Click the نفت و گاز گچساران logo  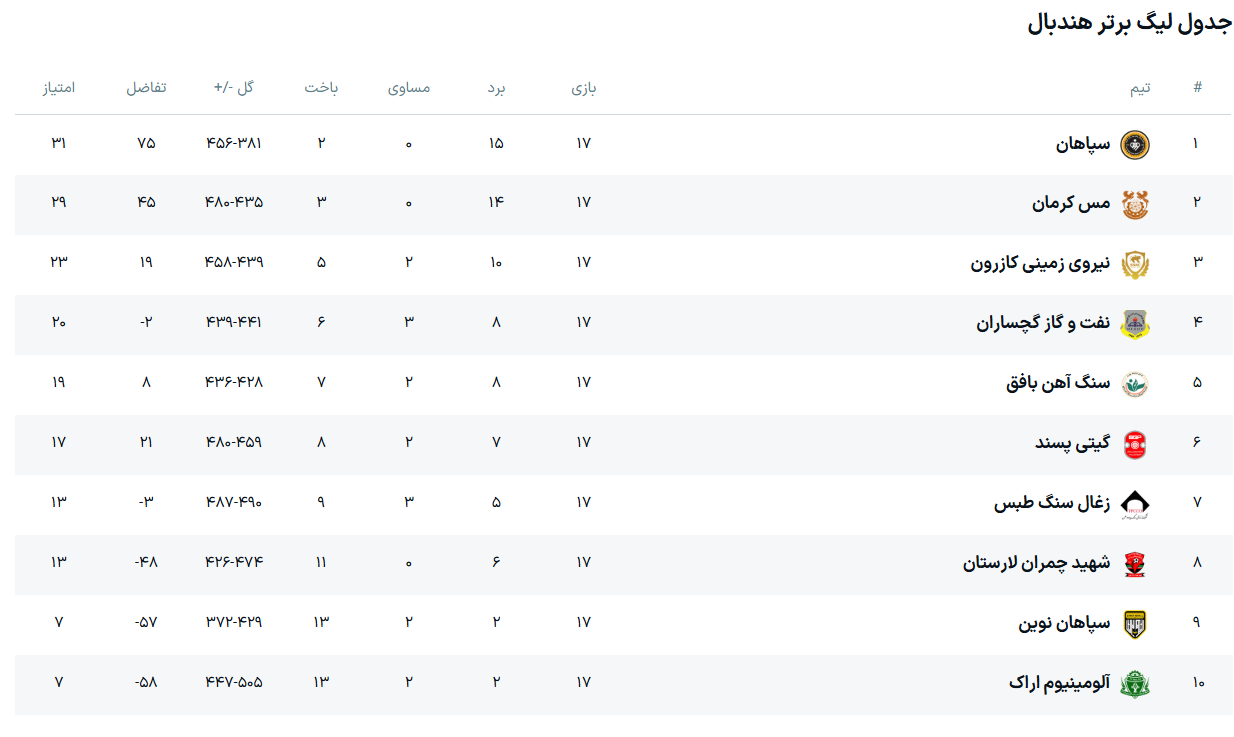(1134, 324)
